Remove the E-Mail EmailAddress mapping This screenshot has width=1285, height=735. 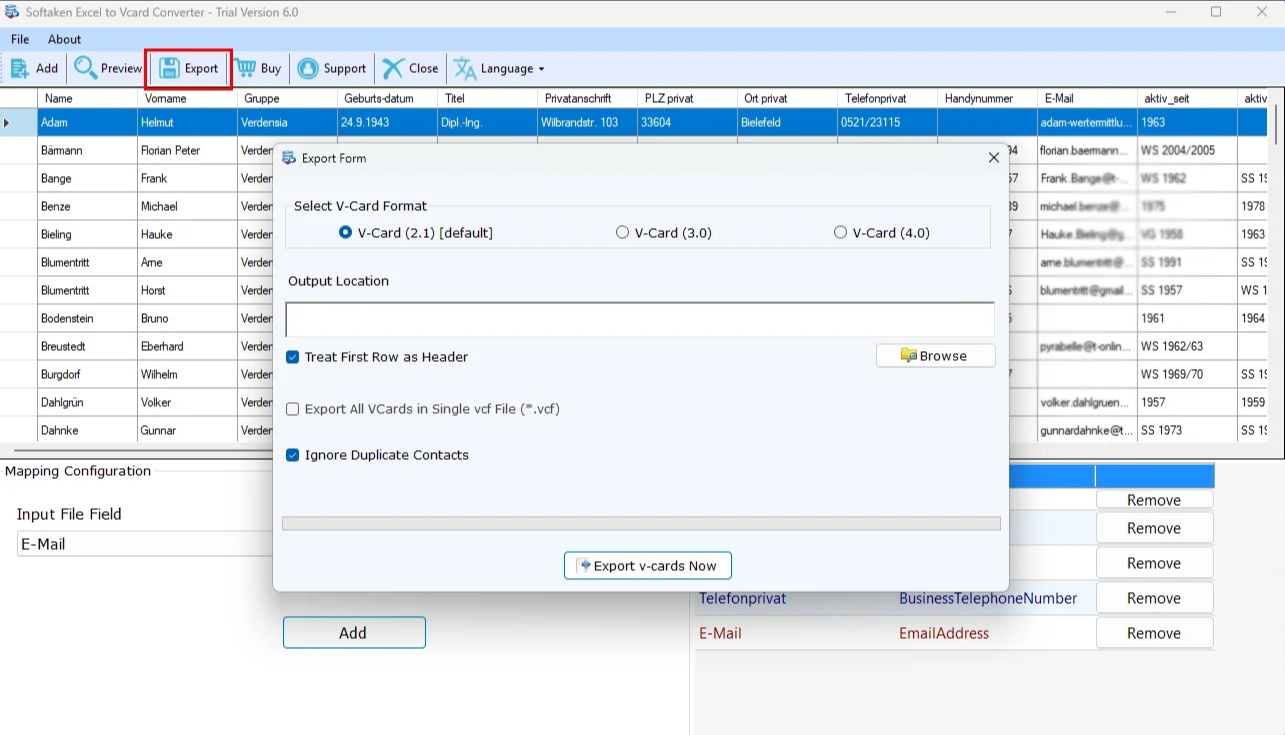pos(1154,633)
